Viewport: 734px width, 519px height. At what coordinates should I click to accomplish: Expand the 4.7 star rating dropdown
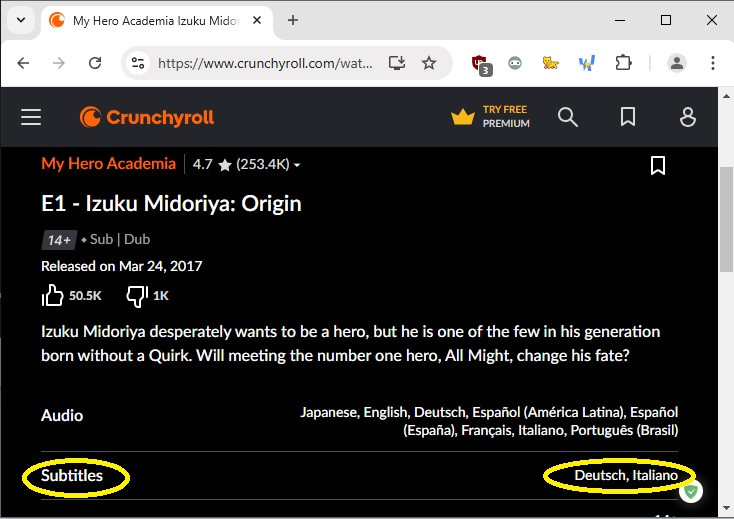pyautogui.click(x=247, y=164)
